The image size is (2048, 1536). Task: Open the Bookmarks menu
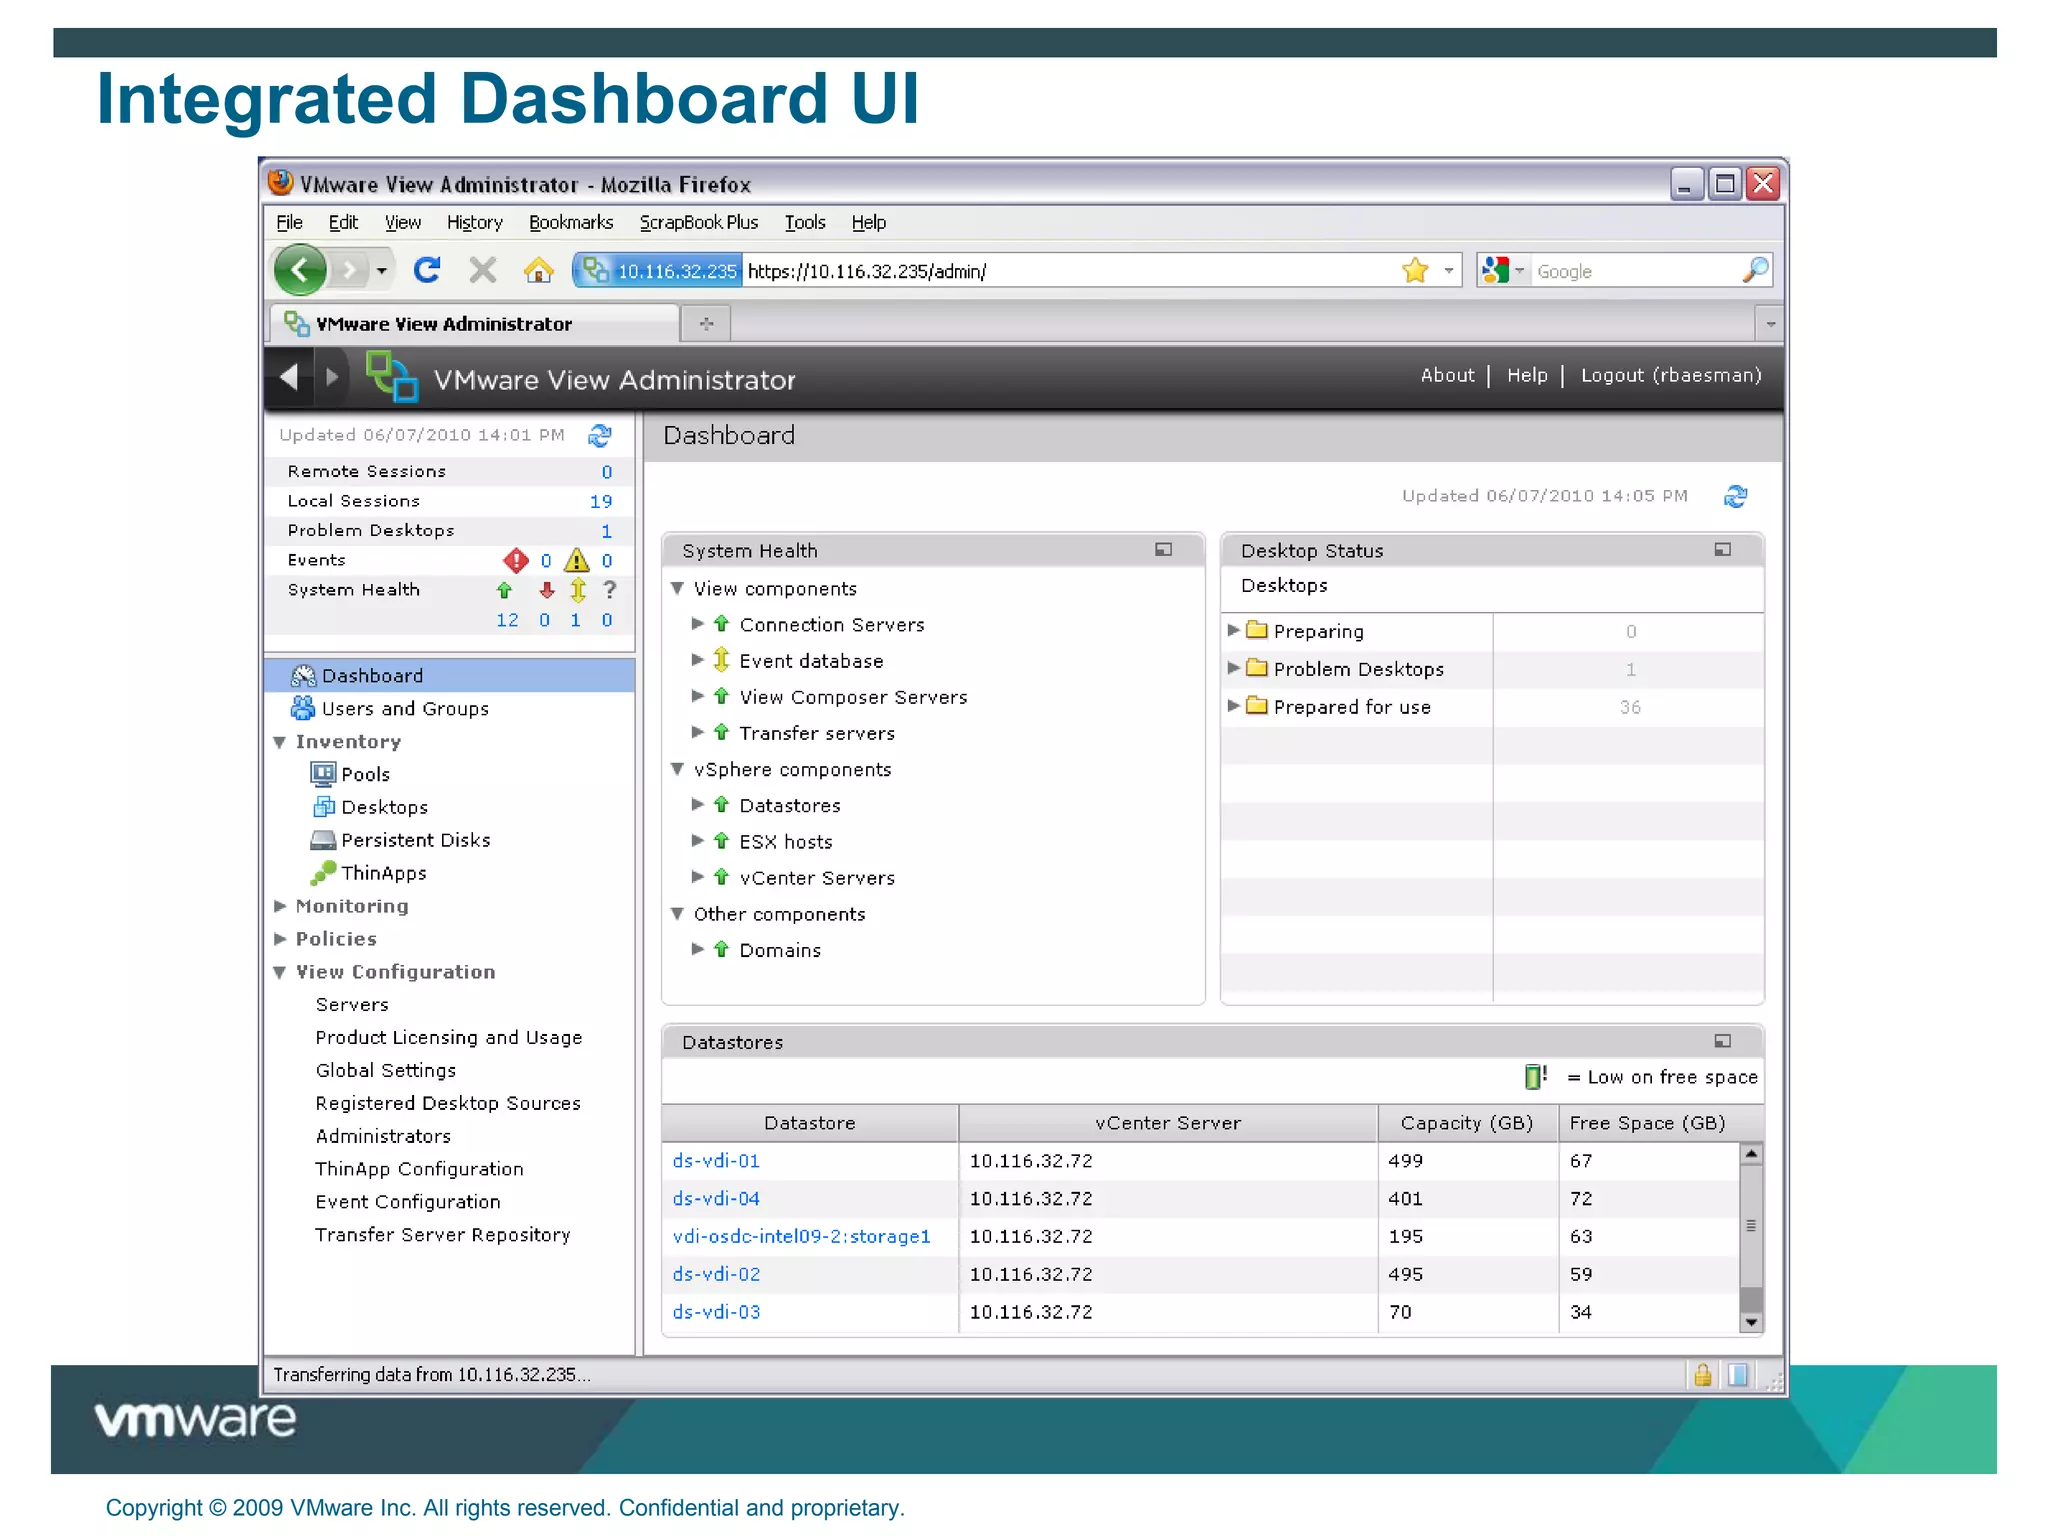coord(570,222)
